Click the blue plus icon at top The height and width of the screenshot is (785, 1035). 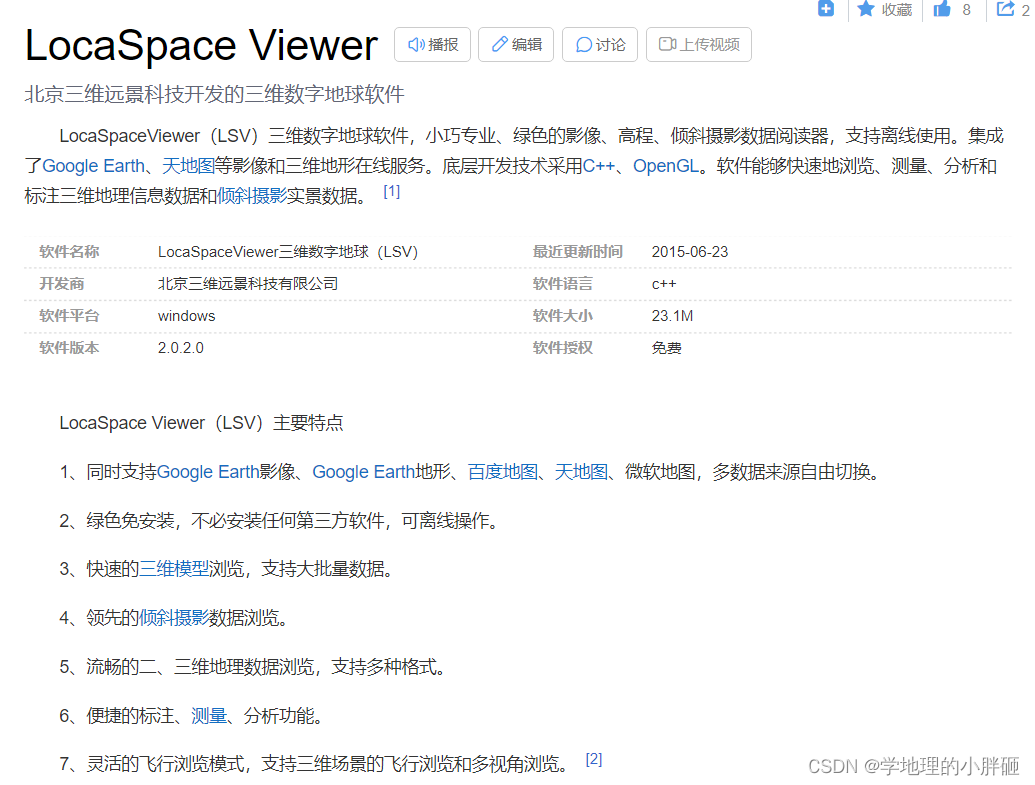(826, 9)
